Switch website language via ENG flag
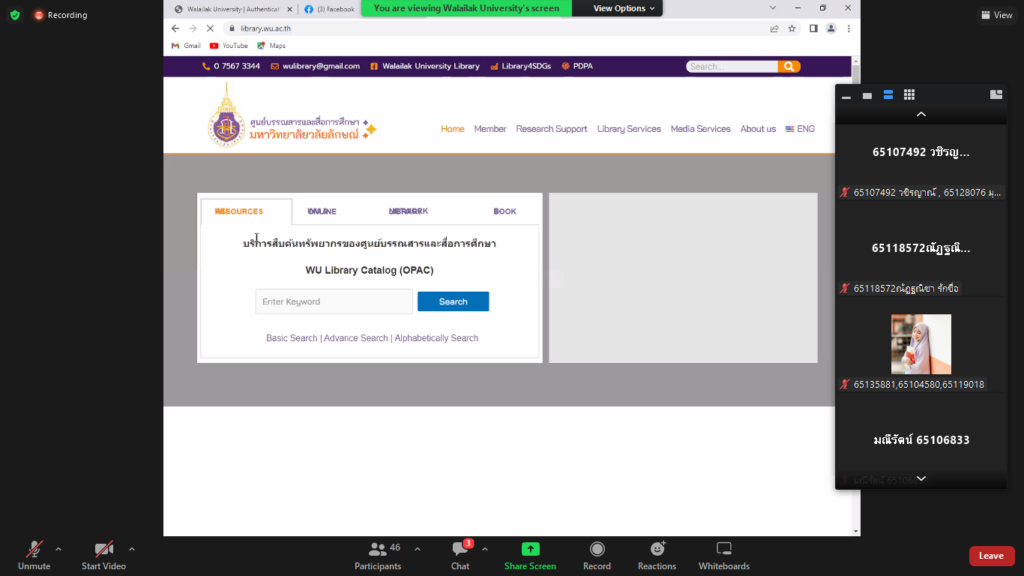1024x576 pixels. pyautogui.click(x=800, y=129)
